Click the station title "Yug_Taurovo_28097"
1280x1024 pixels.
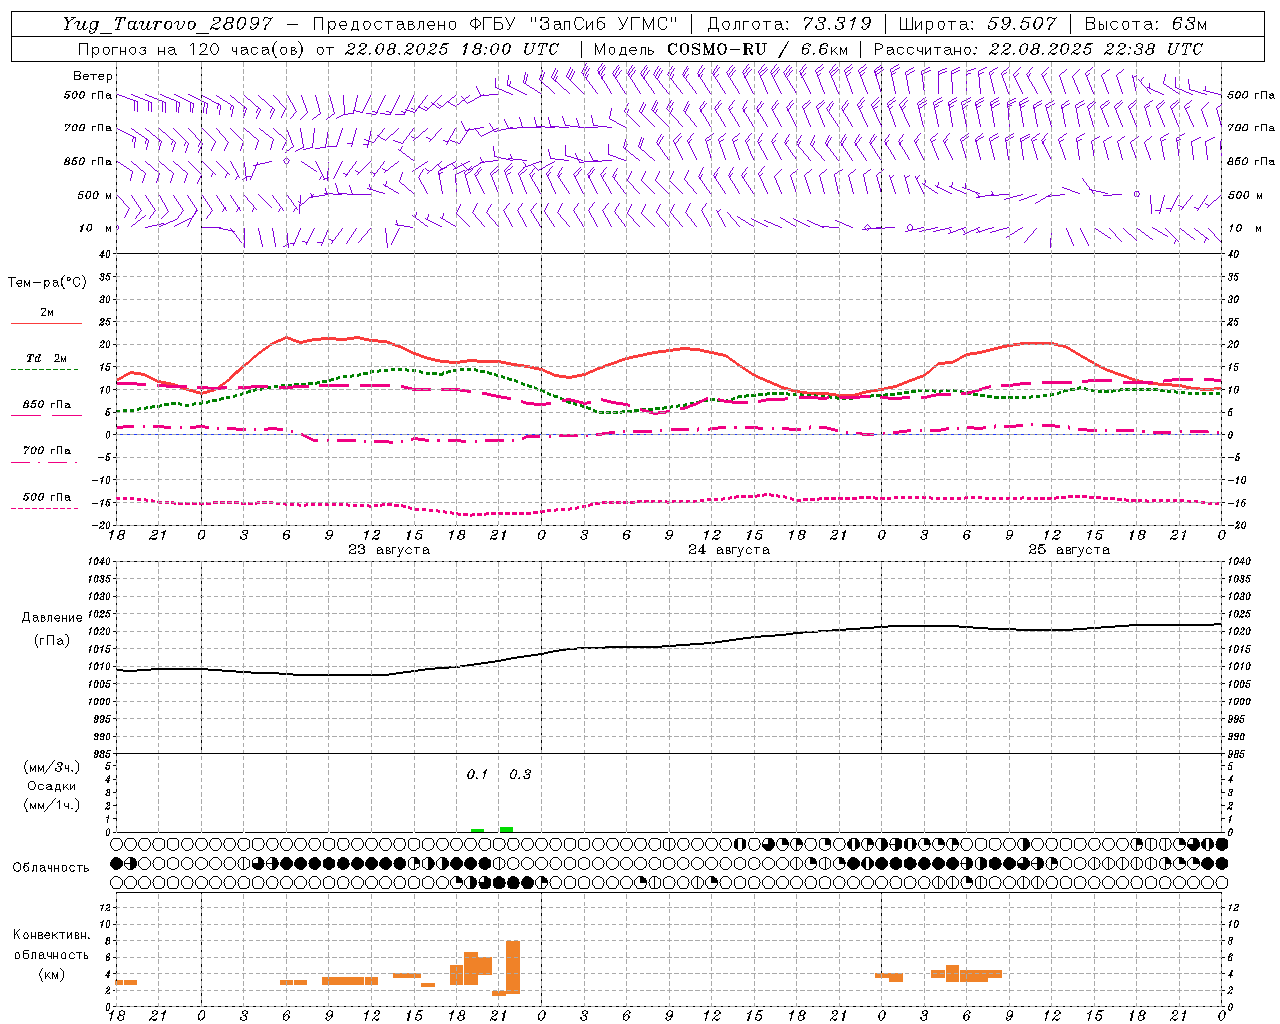tap(166, 24)
